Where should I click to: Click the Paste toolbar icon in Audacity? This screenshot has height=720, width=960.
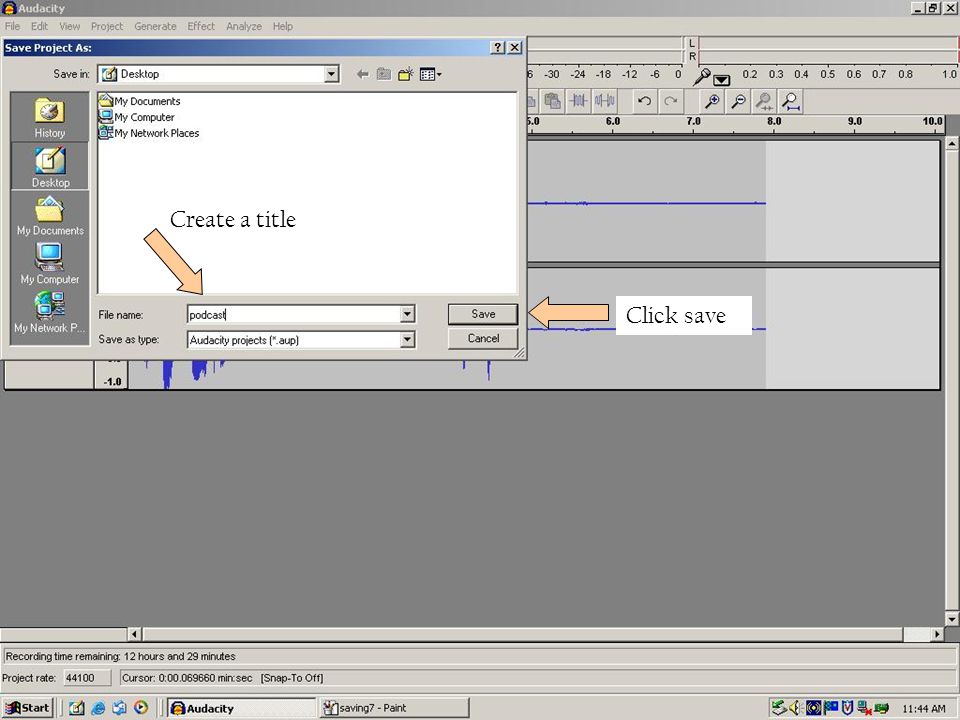click(x=553, y=101)
